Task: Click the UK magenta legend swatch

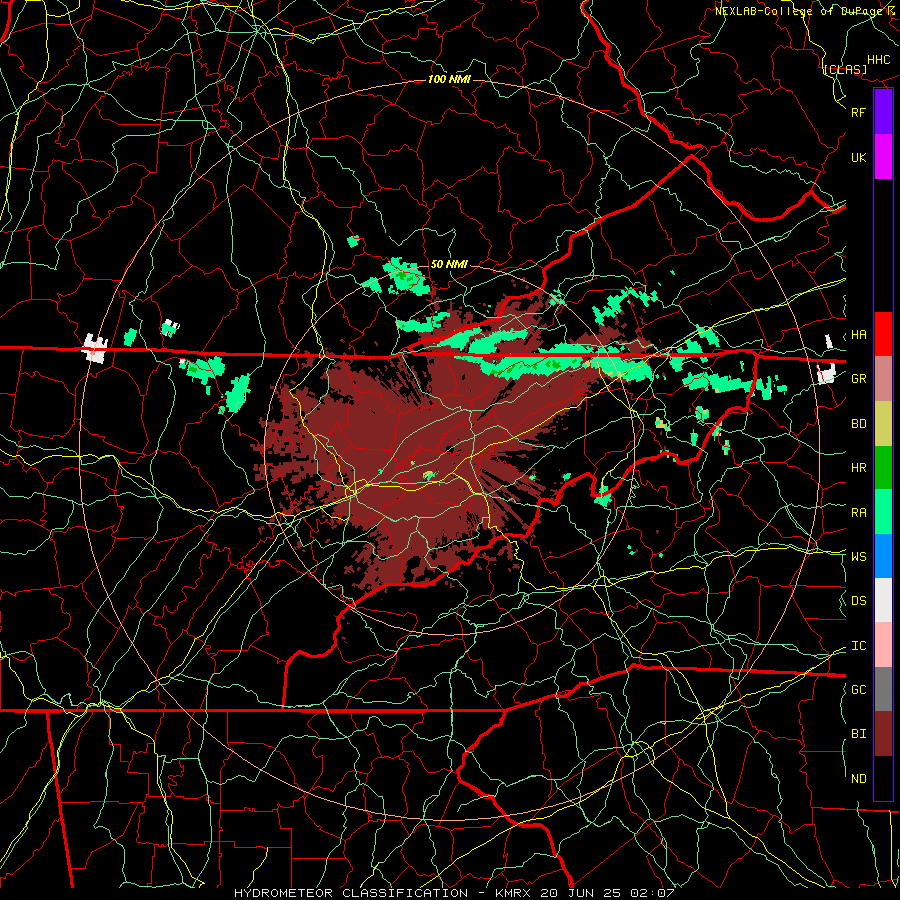Action: [x=883, y=157]
